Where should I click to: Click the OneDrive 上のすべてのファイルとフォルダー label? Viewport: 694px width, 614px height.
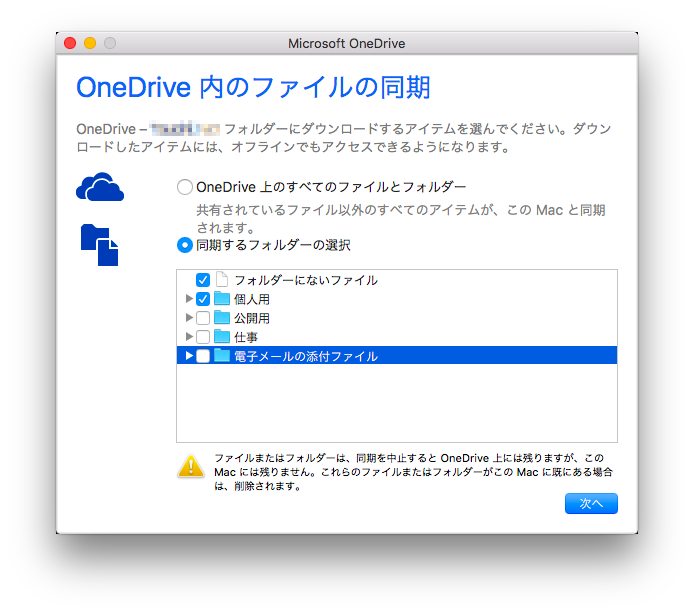coord(331,187)
